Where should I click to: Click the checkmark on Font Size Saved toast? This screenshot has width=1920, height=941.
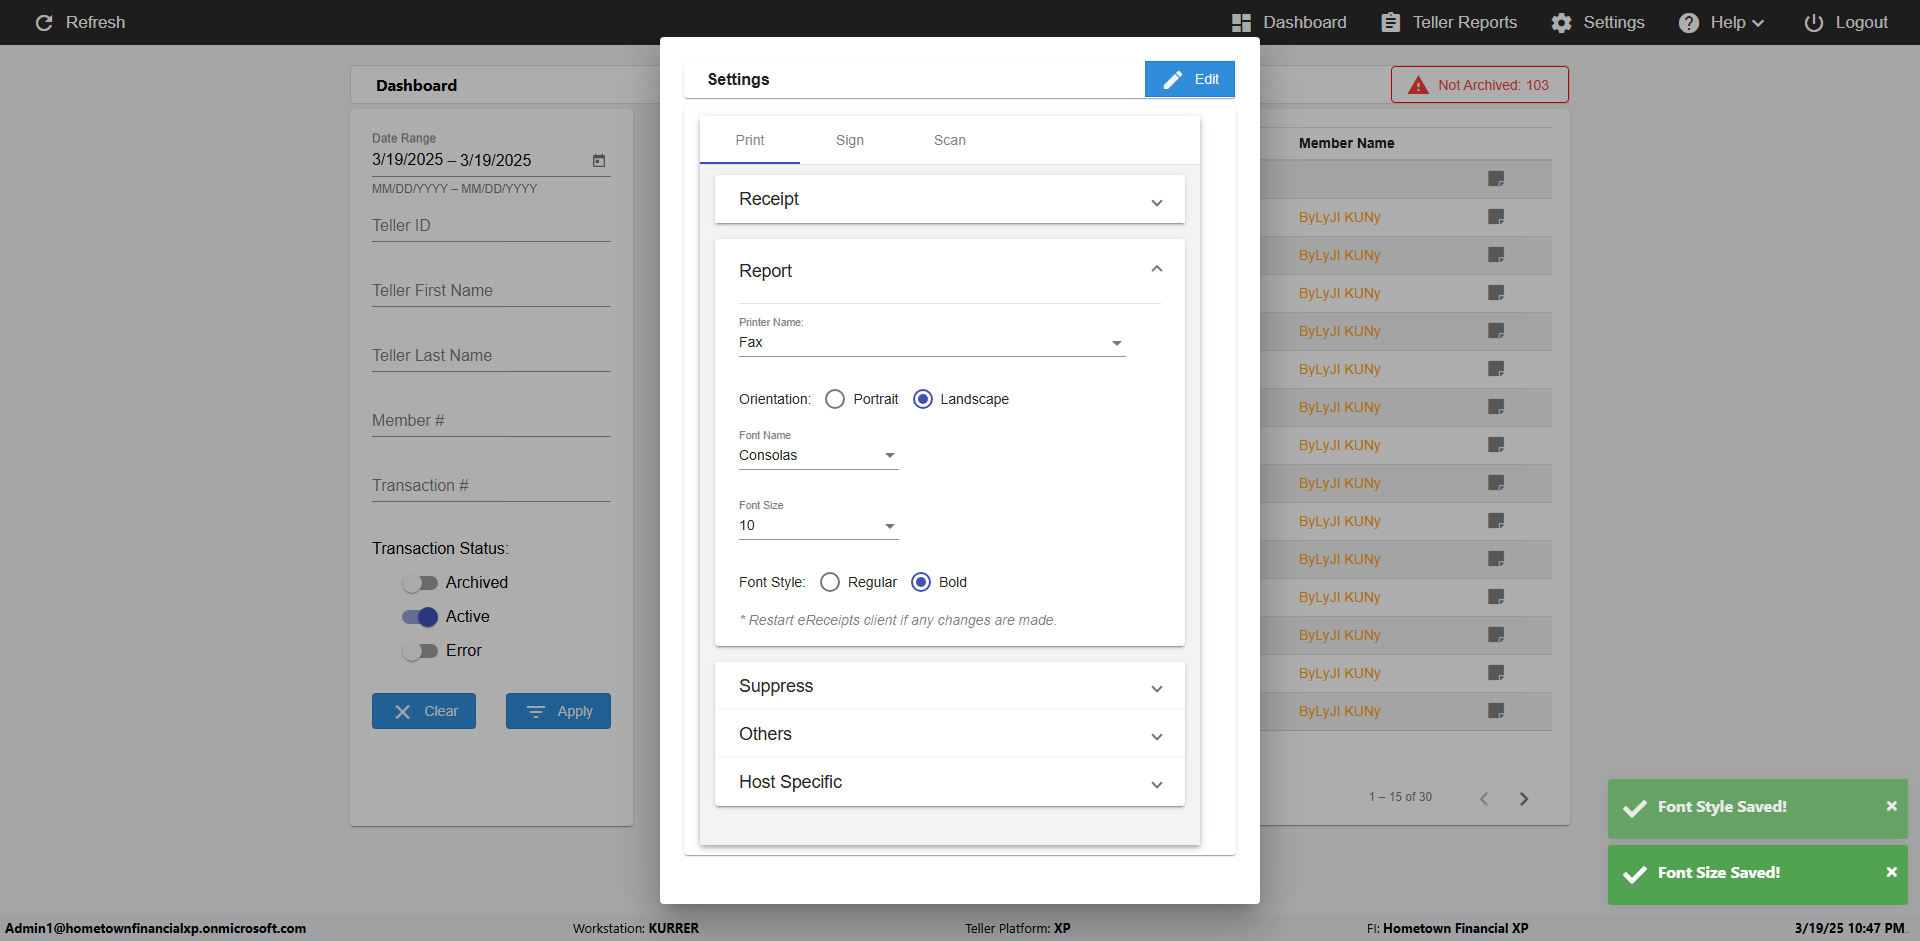pyautogui.click(x=1635, y=874)
